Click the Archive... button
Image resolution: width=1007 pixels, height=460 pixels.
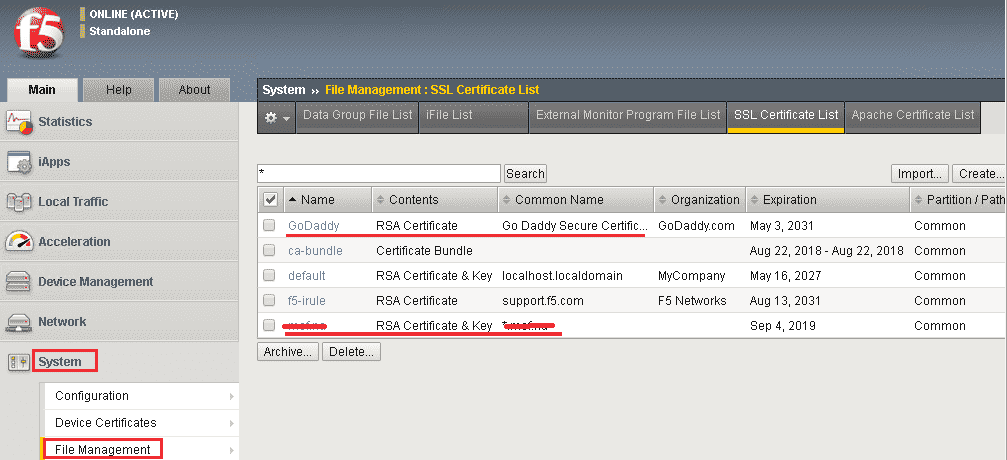click(288, 352)
